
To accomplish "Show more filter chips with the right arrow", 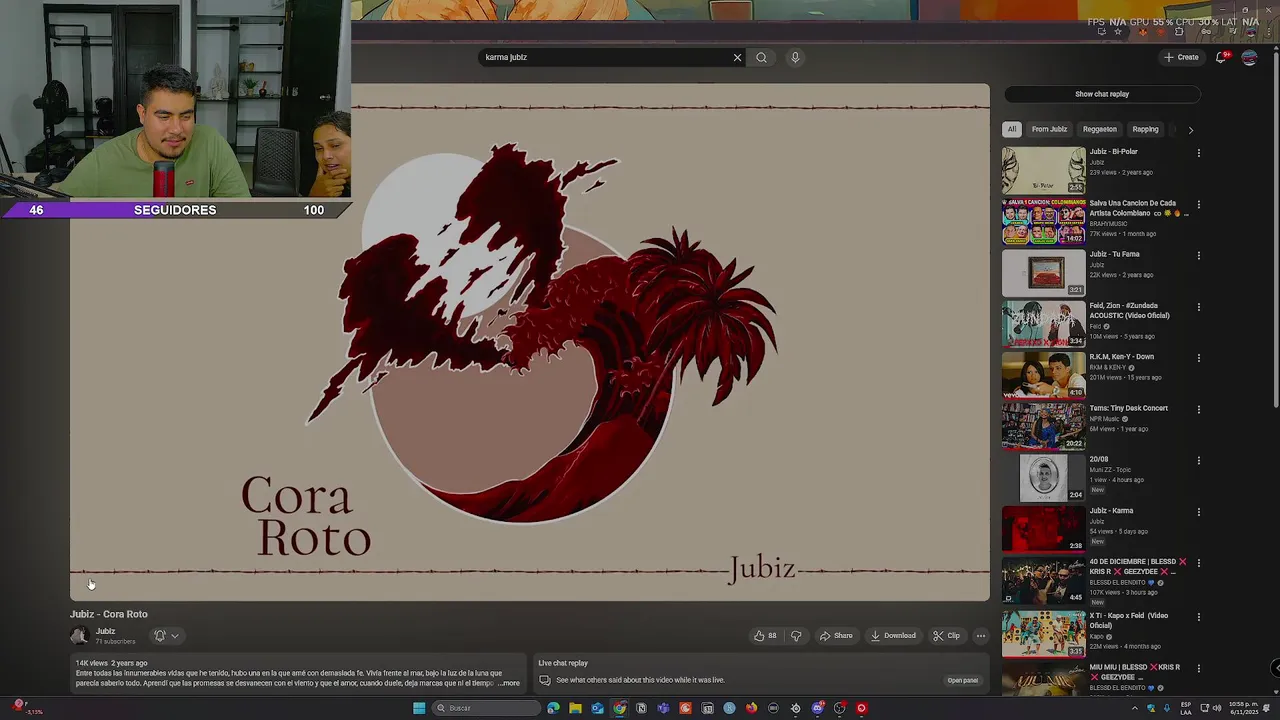I will (x=1190, y=129).
